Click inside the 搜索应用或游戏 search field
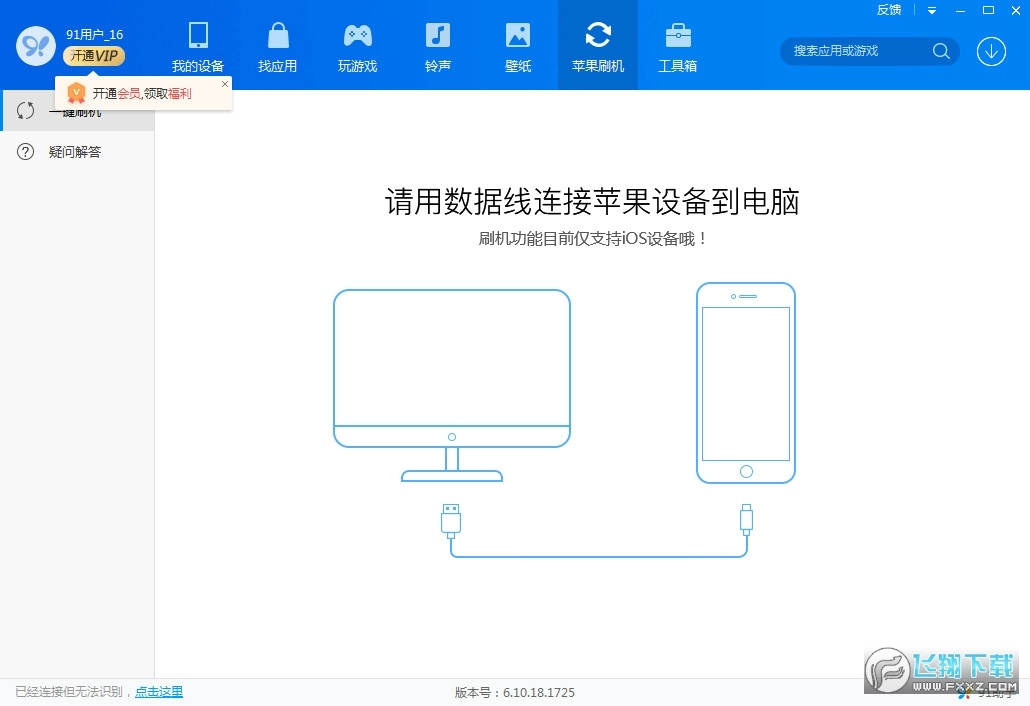The height and width of the screenshot is (706, 1030). 860,50
